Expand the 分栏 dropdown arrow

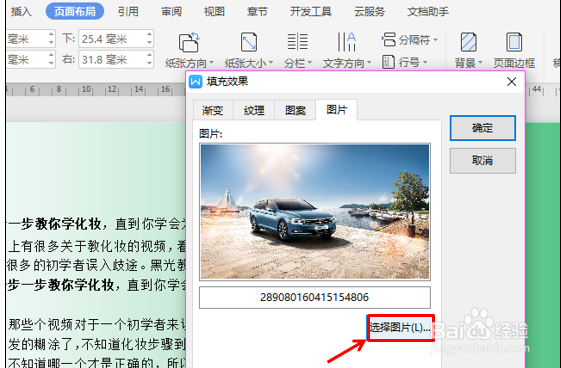309,63
